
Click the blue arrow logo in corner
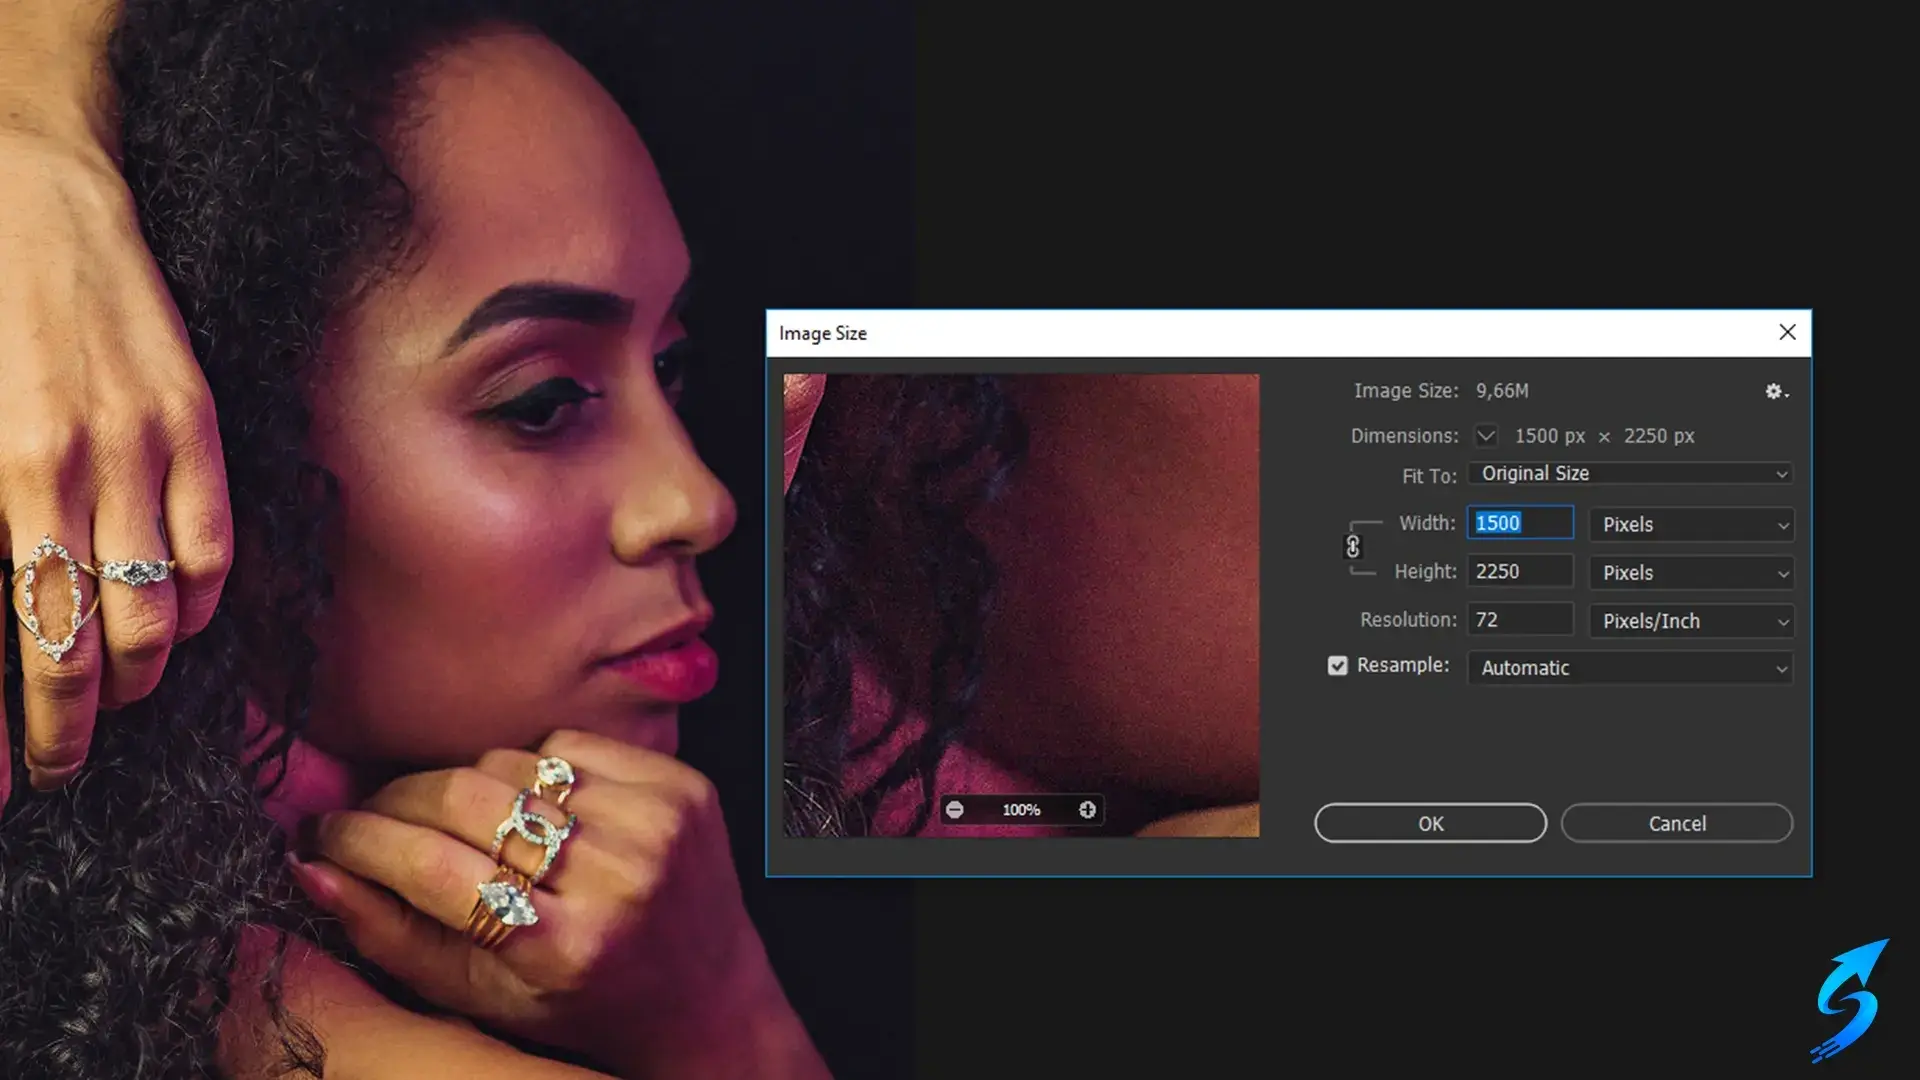click(x=1851, y=1000)
